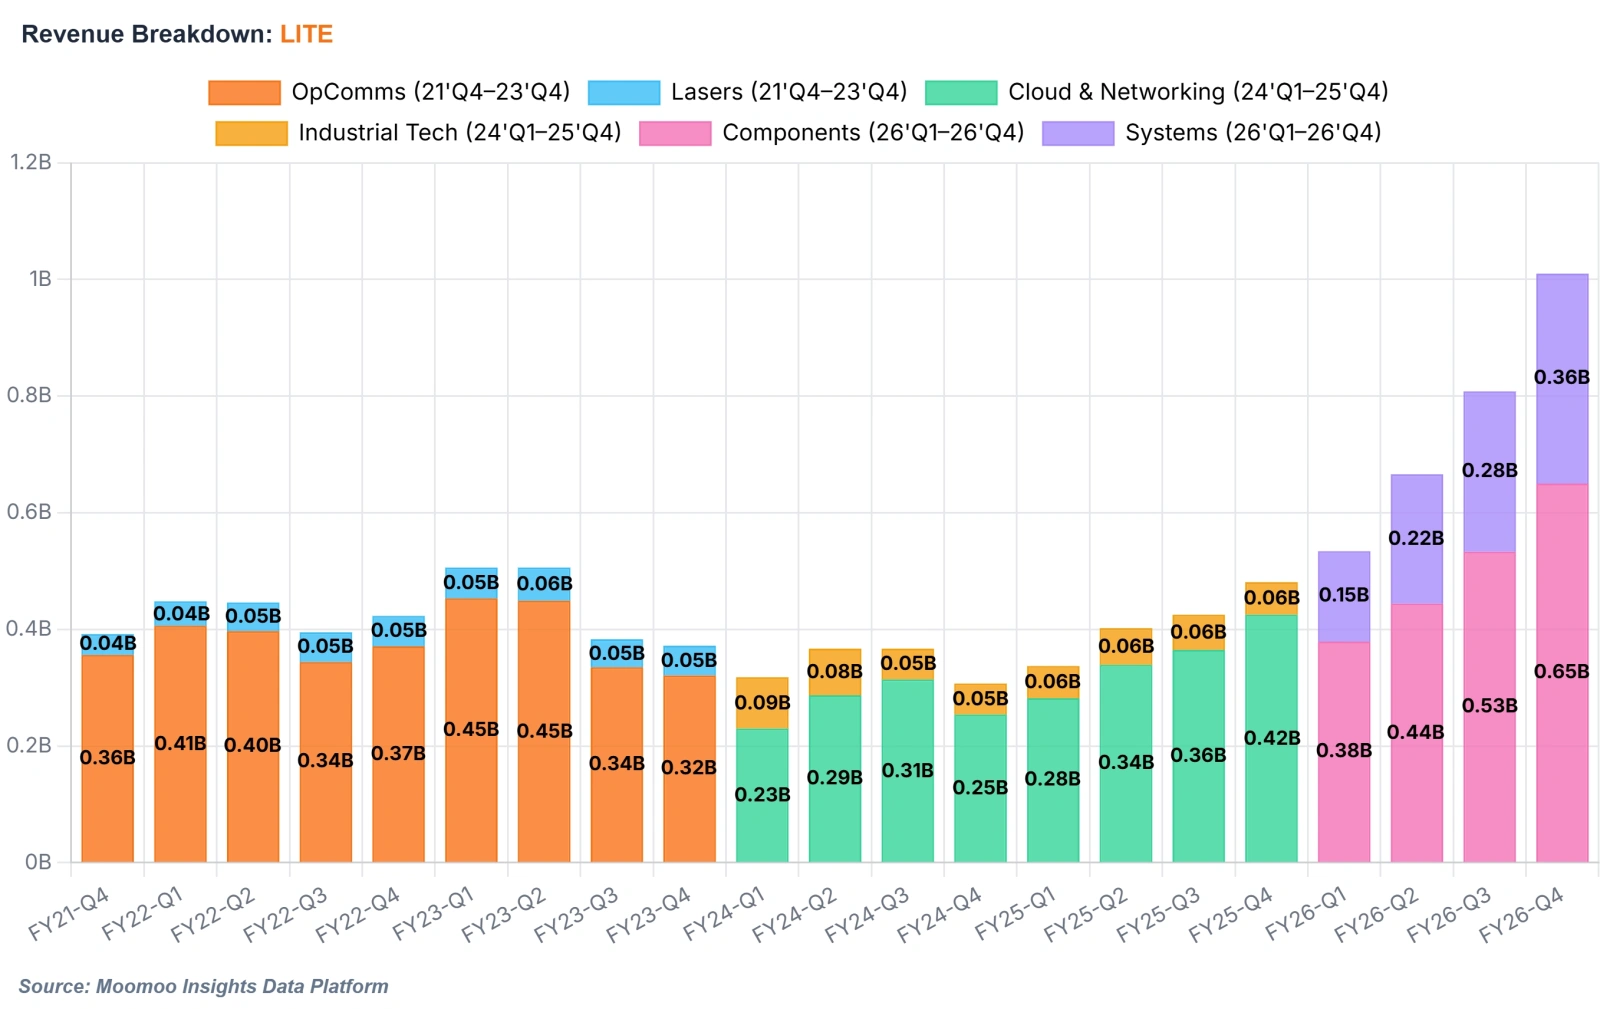Select the 0.6B y-axis tick label
1600x1009 pixels.
coord(30,512)
